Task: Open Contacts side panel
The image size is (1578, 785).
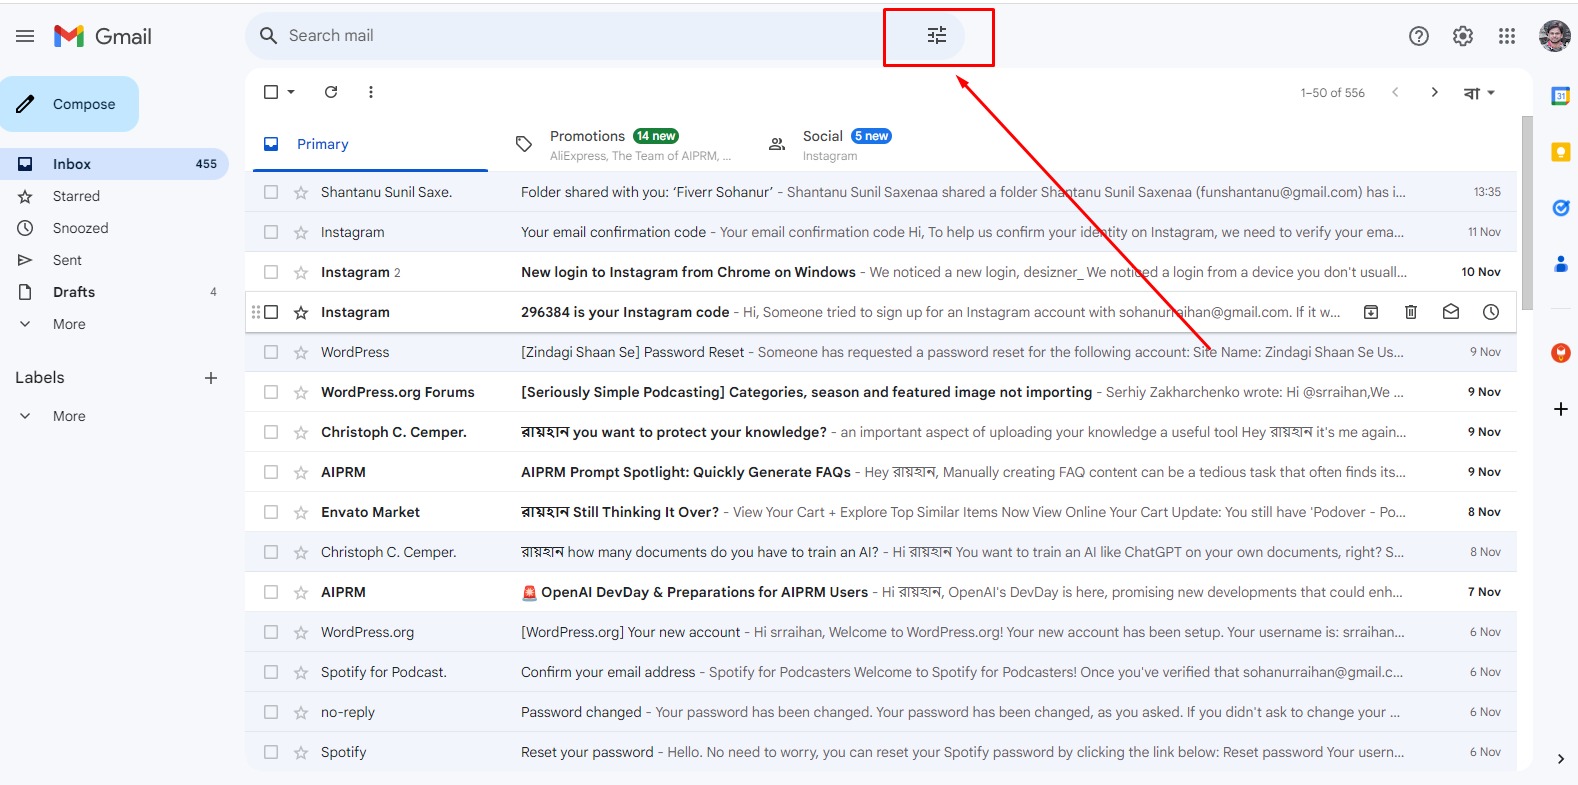Action: 1560,264
